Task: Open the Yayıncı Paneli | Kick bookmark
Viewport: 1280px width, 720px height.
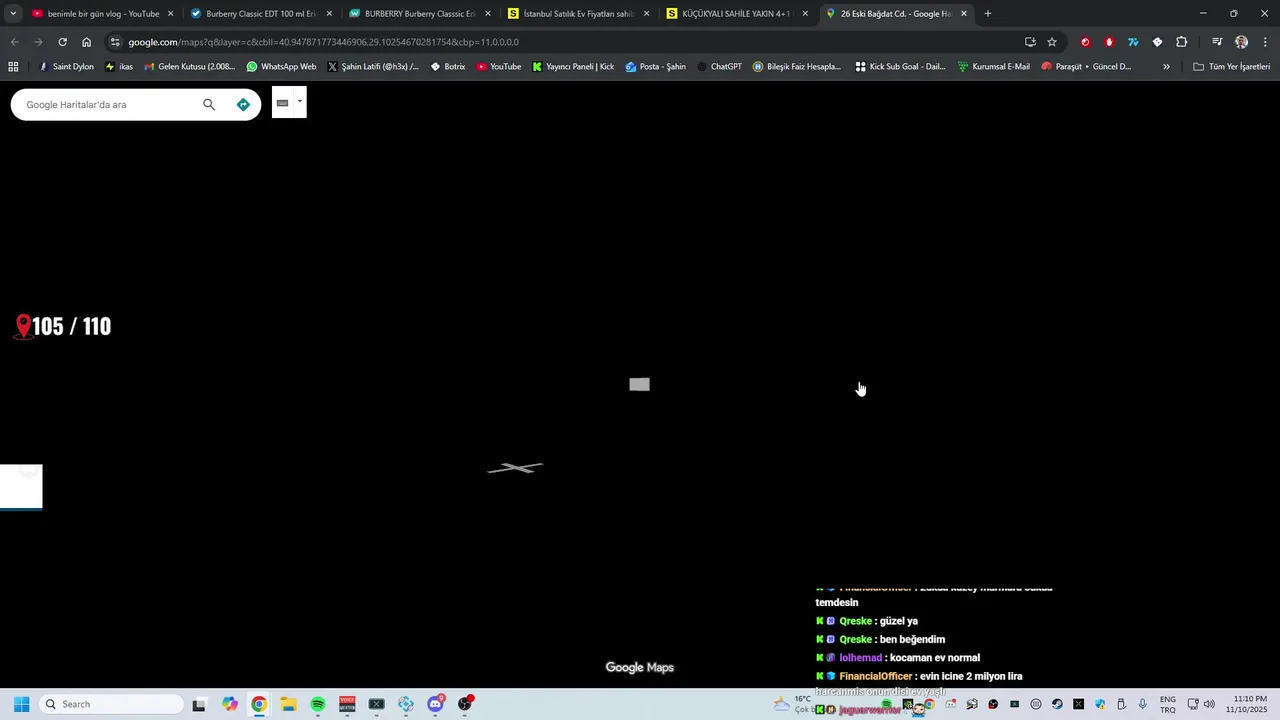Action: [x=573, y=67]
